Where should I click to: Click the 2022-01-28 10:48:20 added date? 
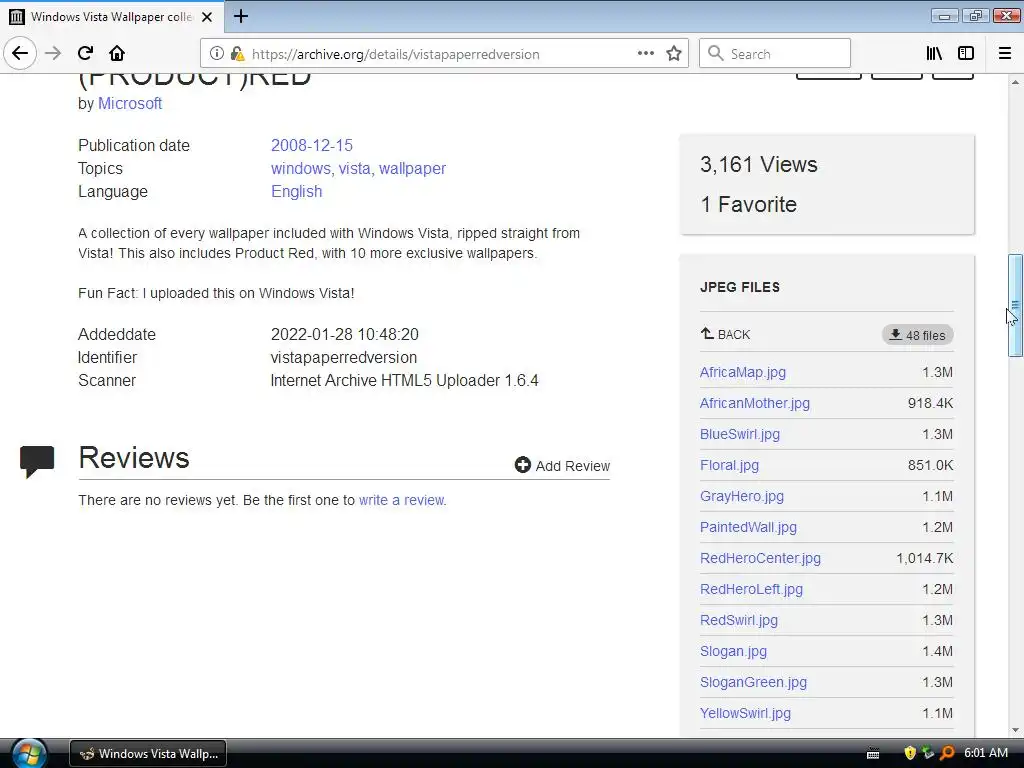coord(345,334)
